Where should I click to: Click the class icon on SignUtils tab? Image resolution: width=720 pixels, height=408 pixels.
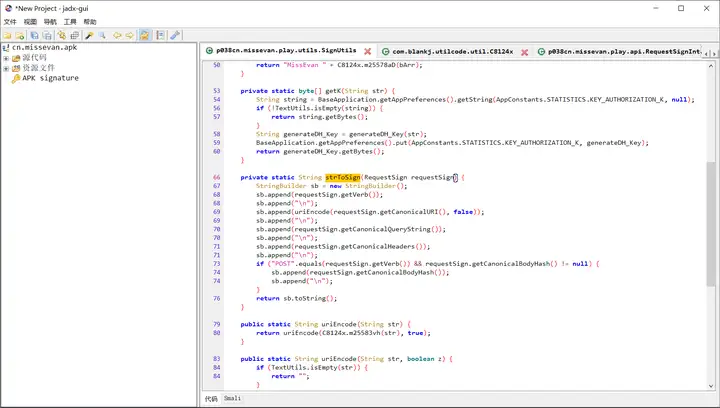(209, 51)
